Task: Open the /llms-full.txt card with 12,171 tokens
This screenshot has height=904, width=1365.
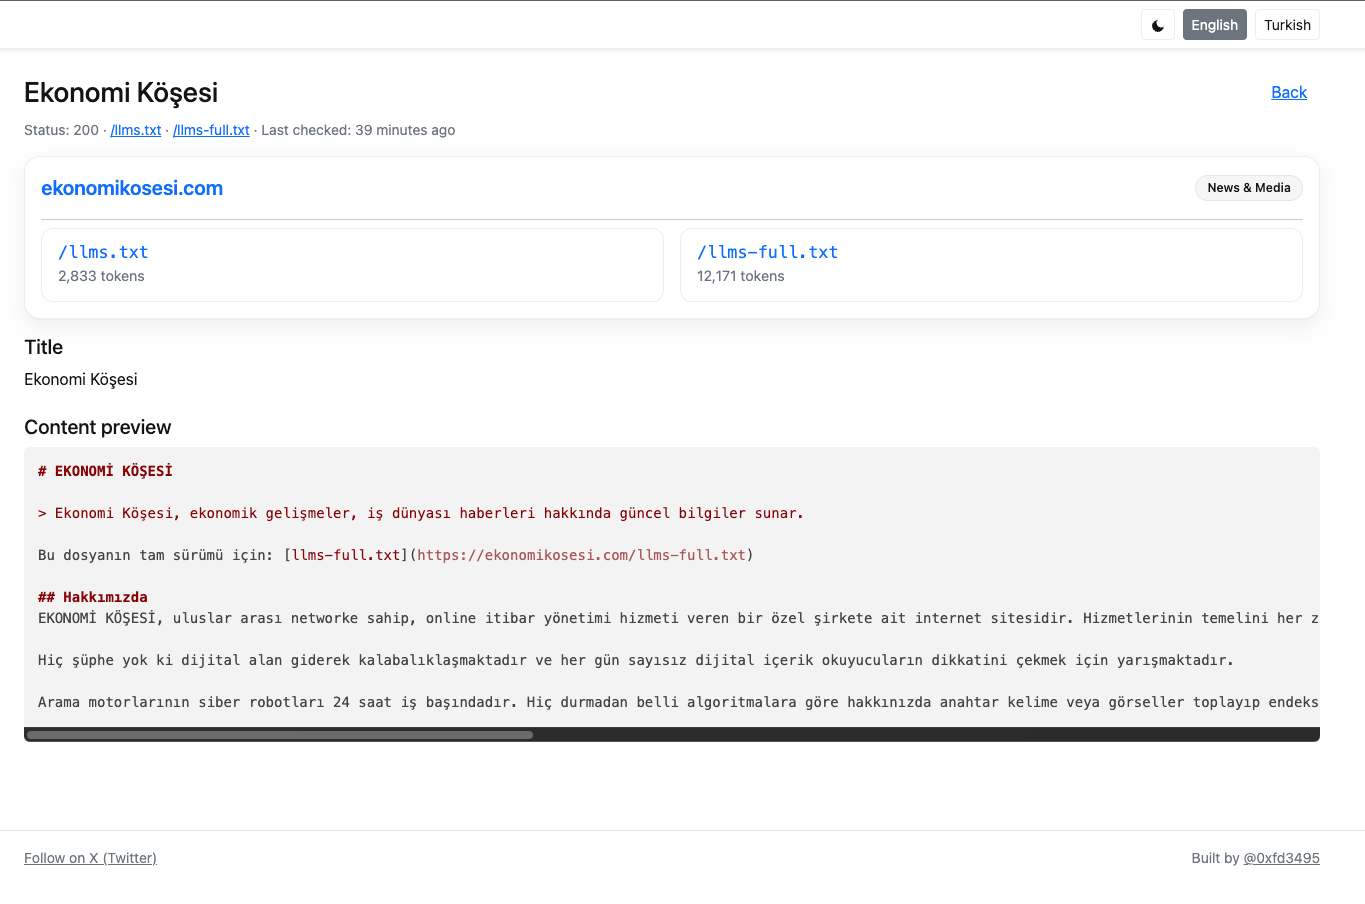Action: tap(991, 265)
